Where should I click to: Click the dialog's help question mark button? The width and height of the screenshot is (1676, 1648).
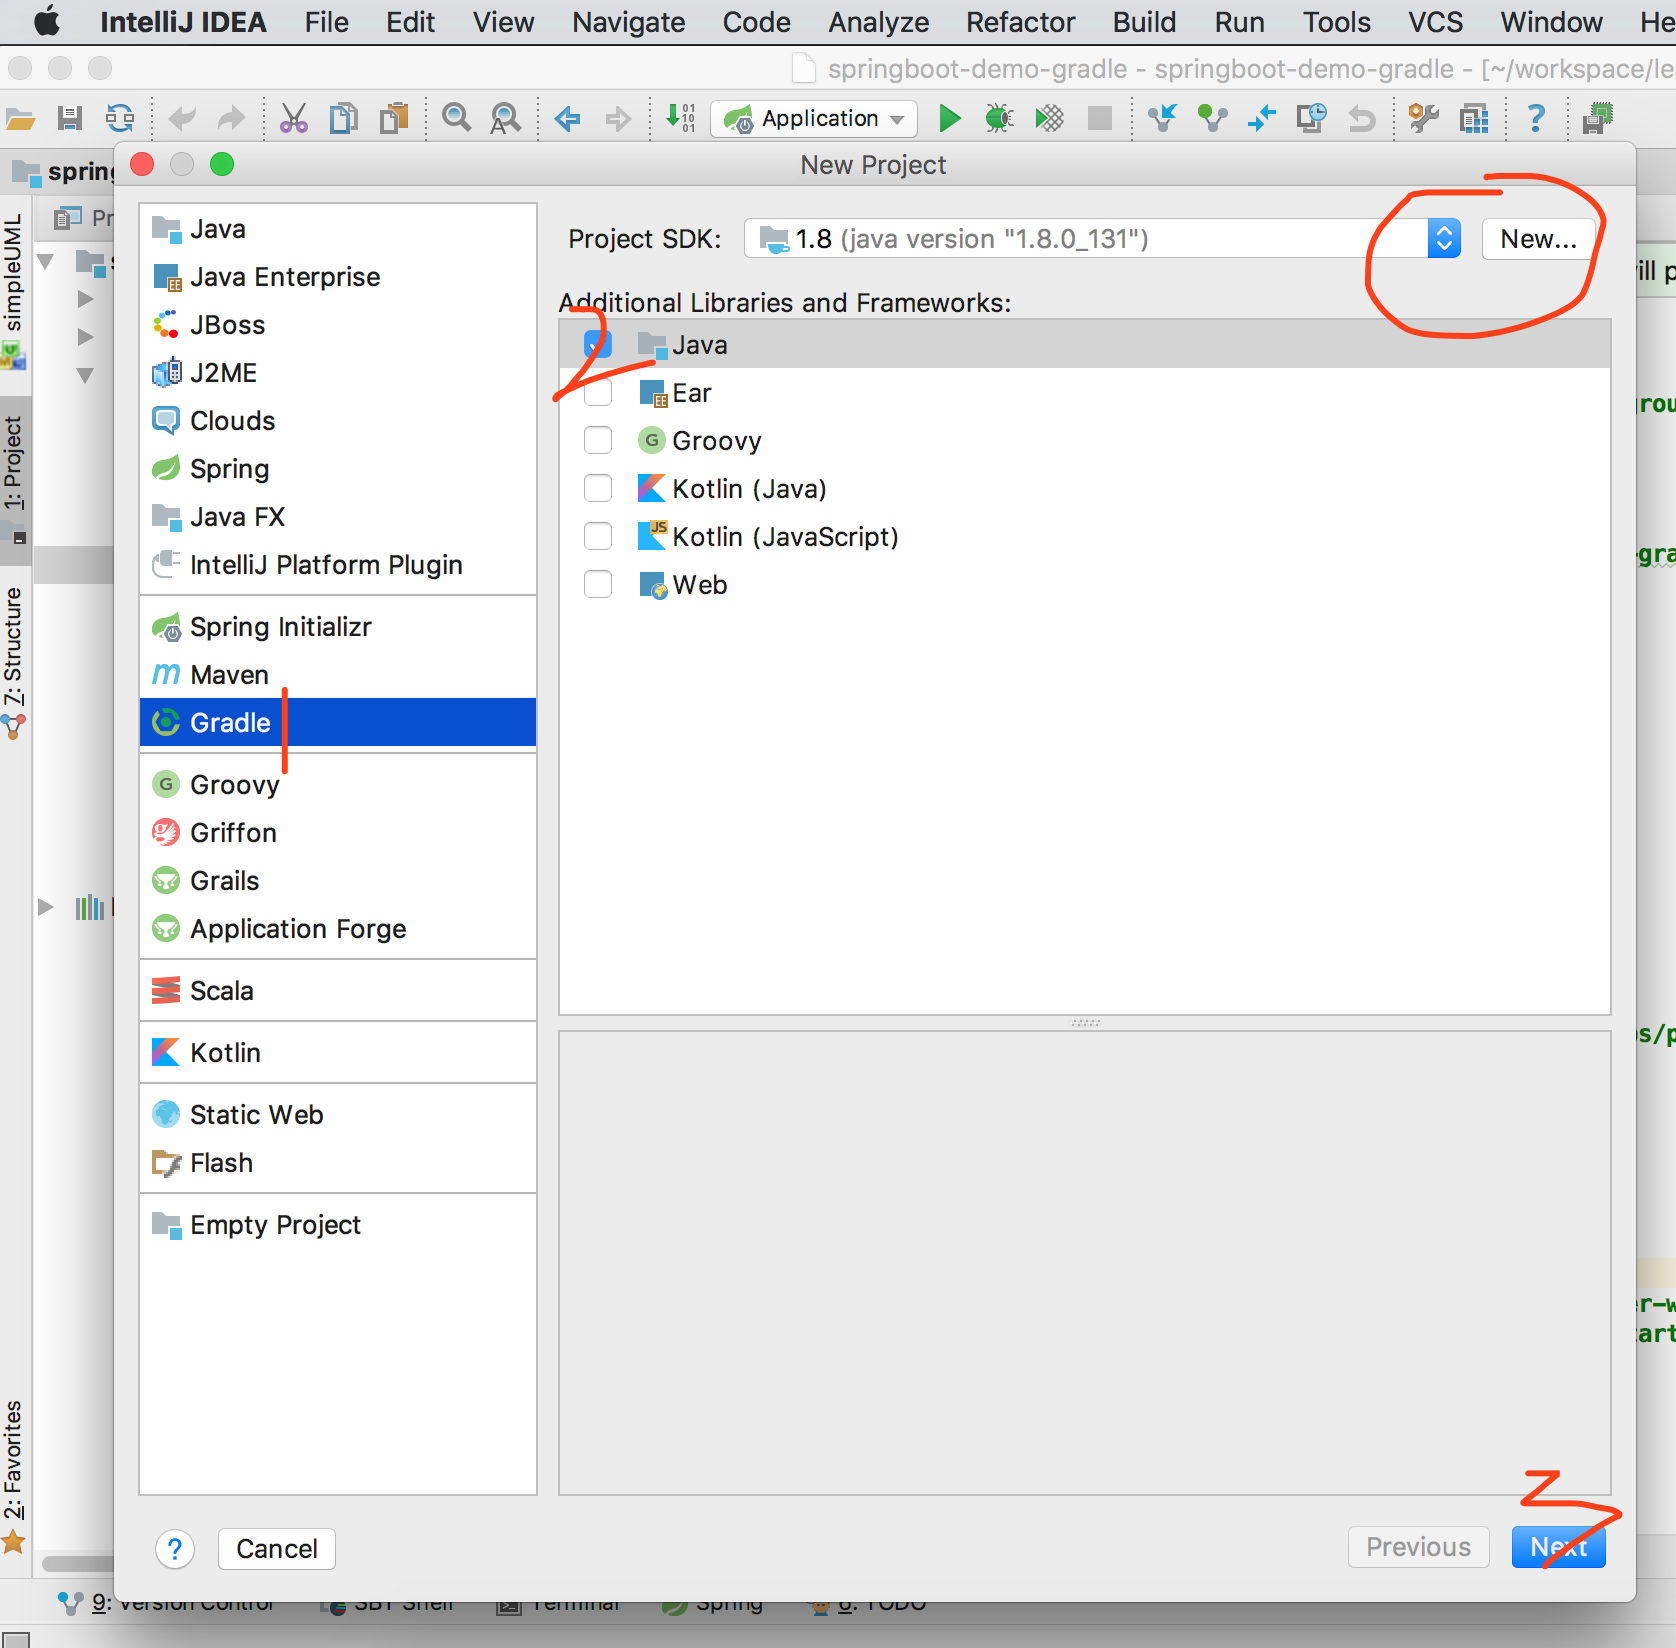175,1549
